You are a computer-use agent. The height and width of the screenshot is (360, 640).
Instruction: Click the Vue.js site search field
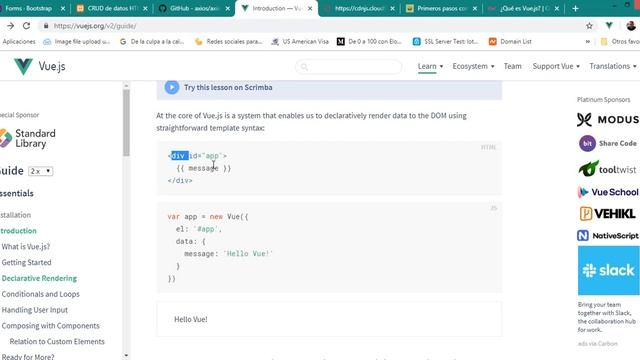(349, 67)
